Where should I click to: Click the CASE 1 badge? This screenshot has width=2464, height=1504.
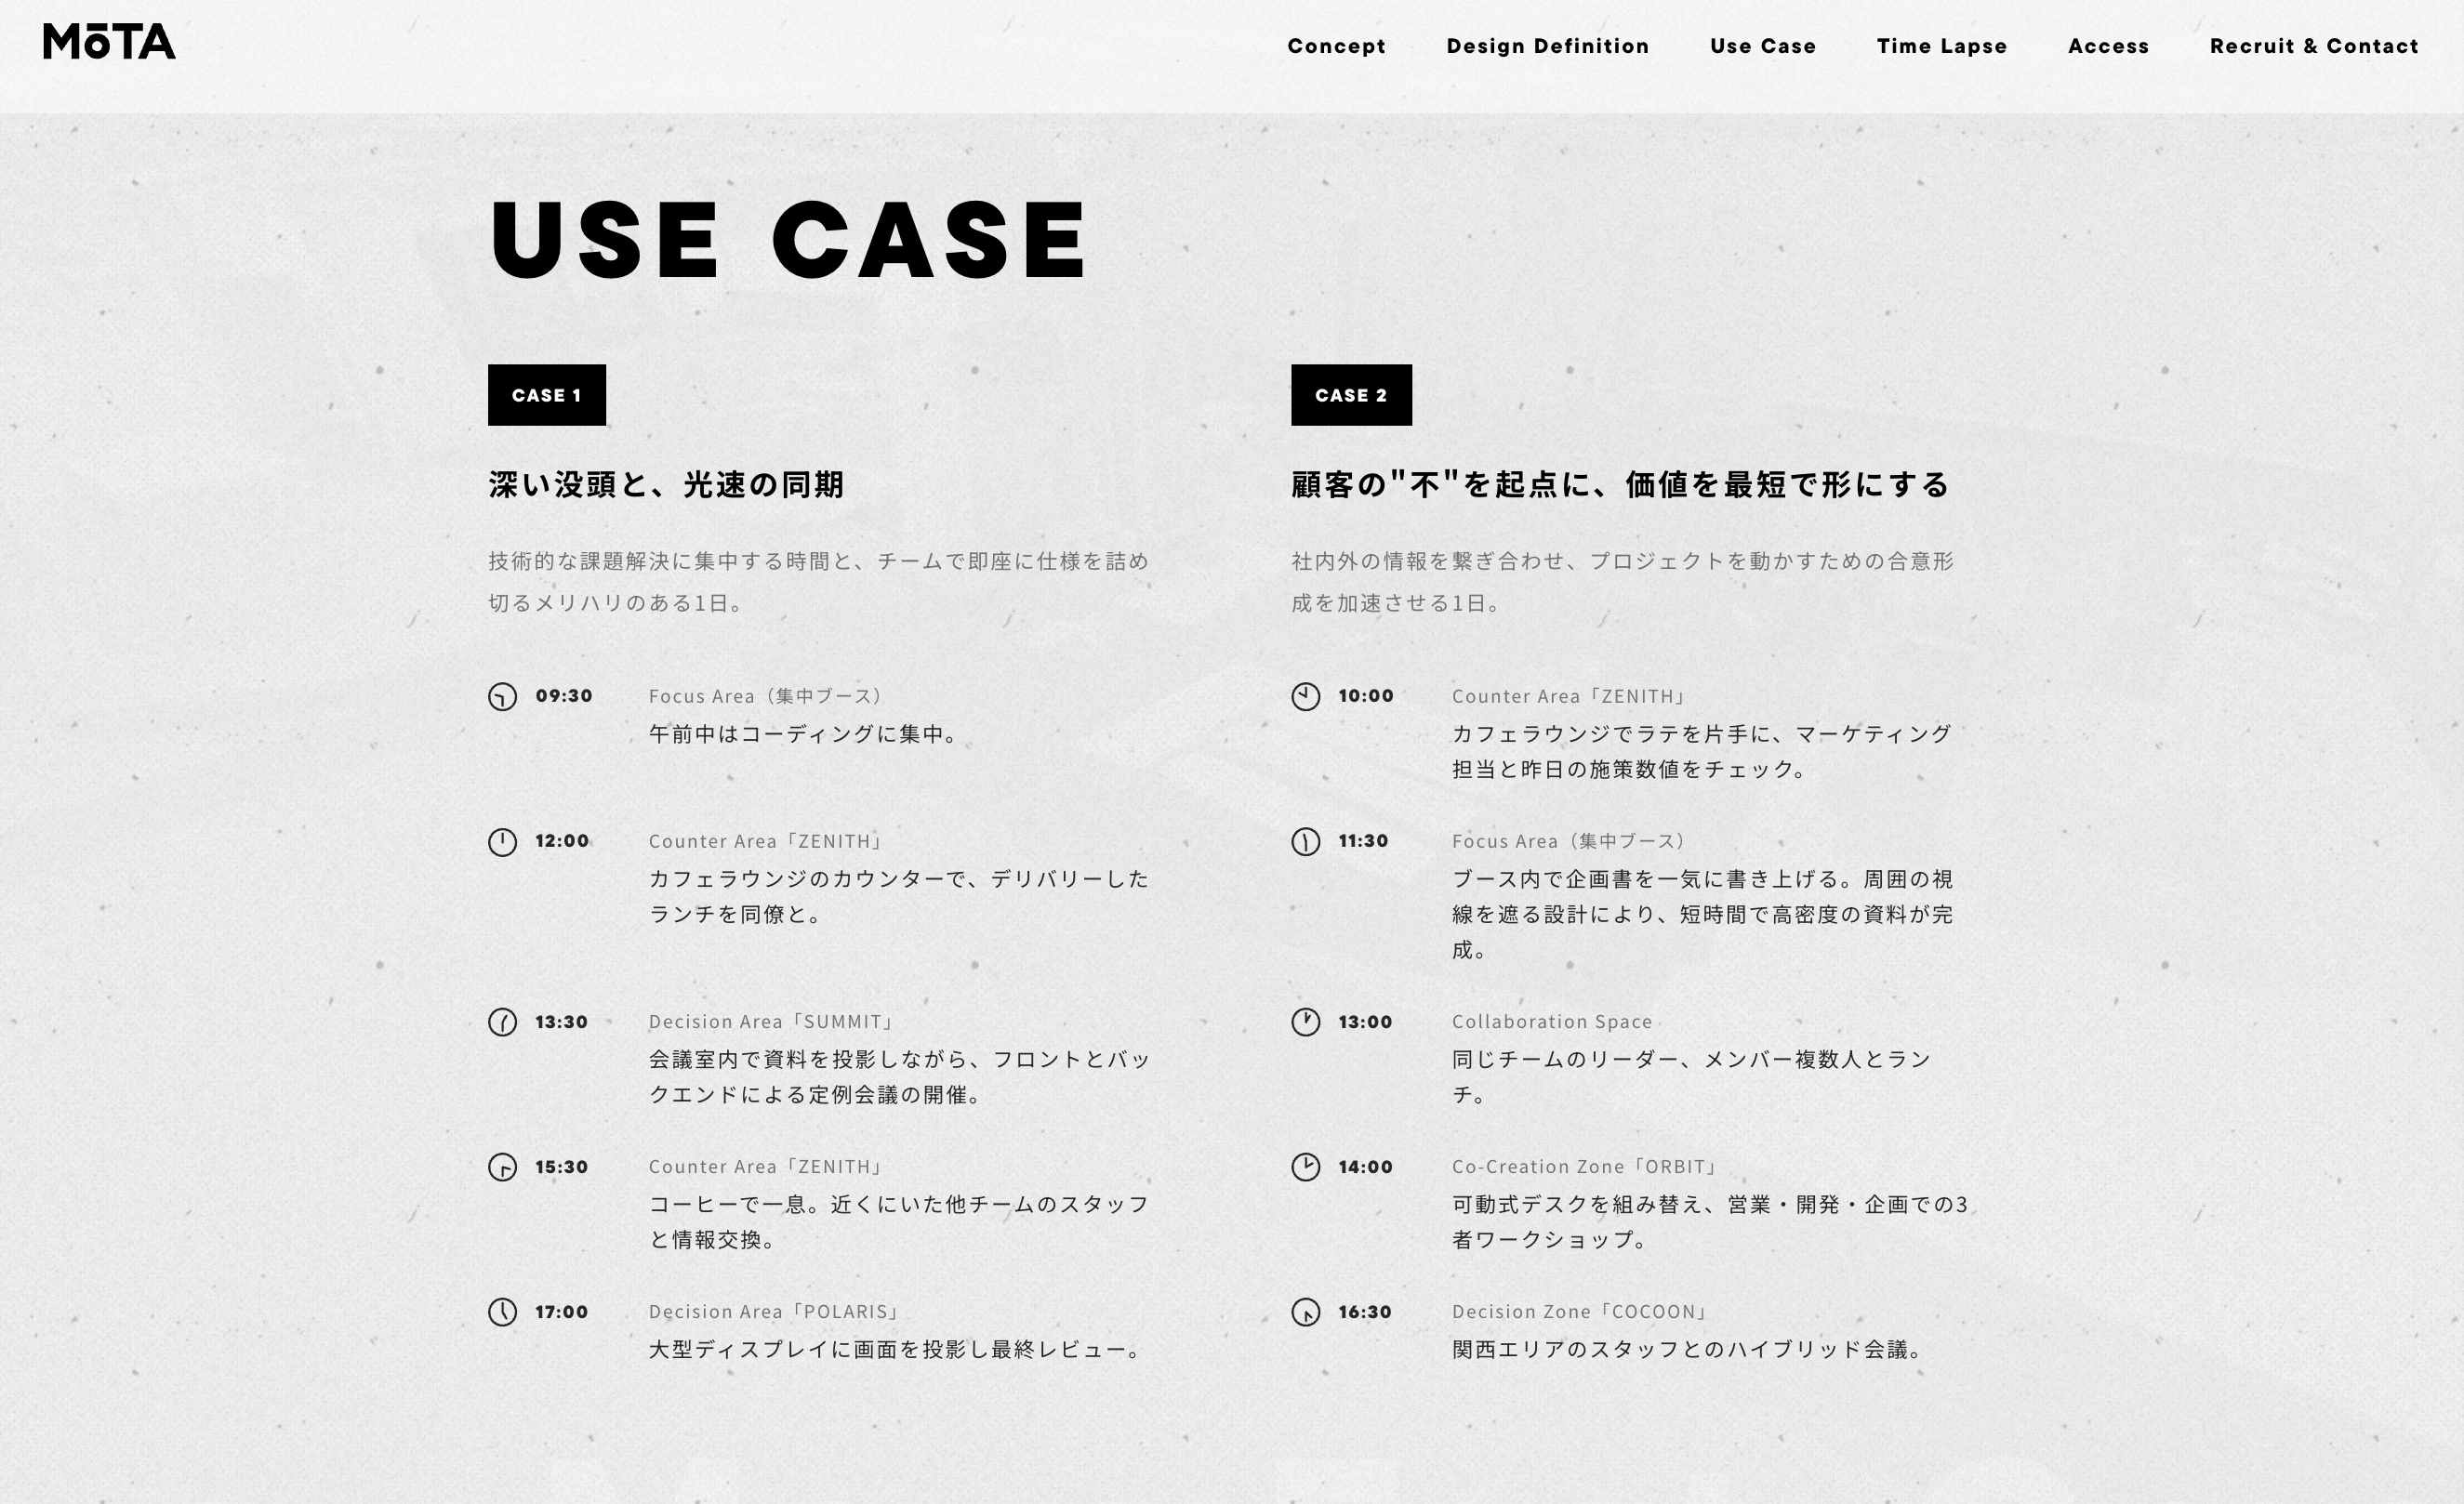547,395
